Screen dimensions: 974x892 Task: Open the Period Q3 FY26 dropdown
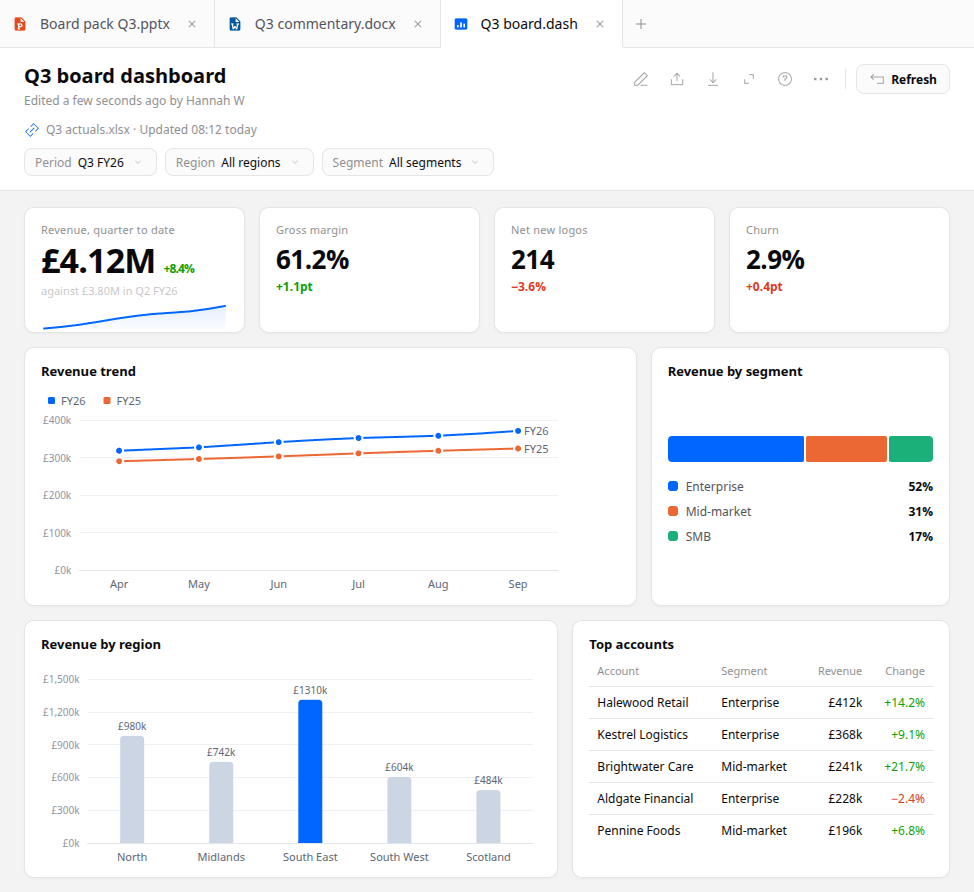[90, 163]
